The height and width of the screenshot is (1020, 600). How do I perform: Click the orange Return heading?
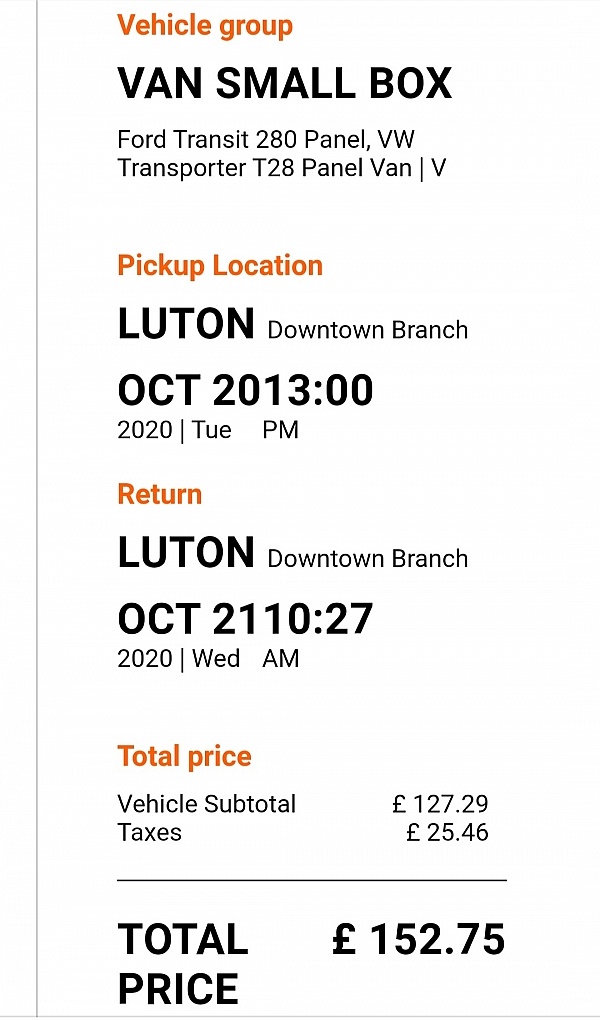coord(159,494)
